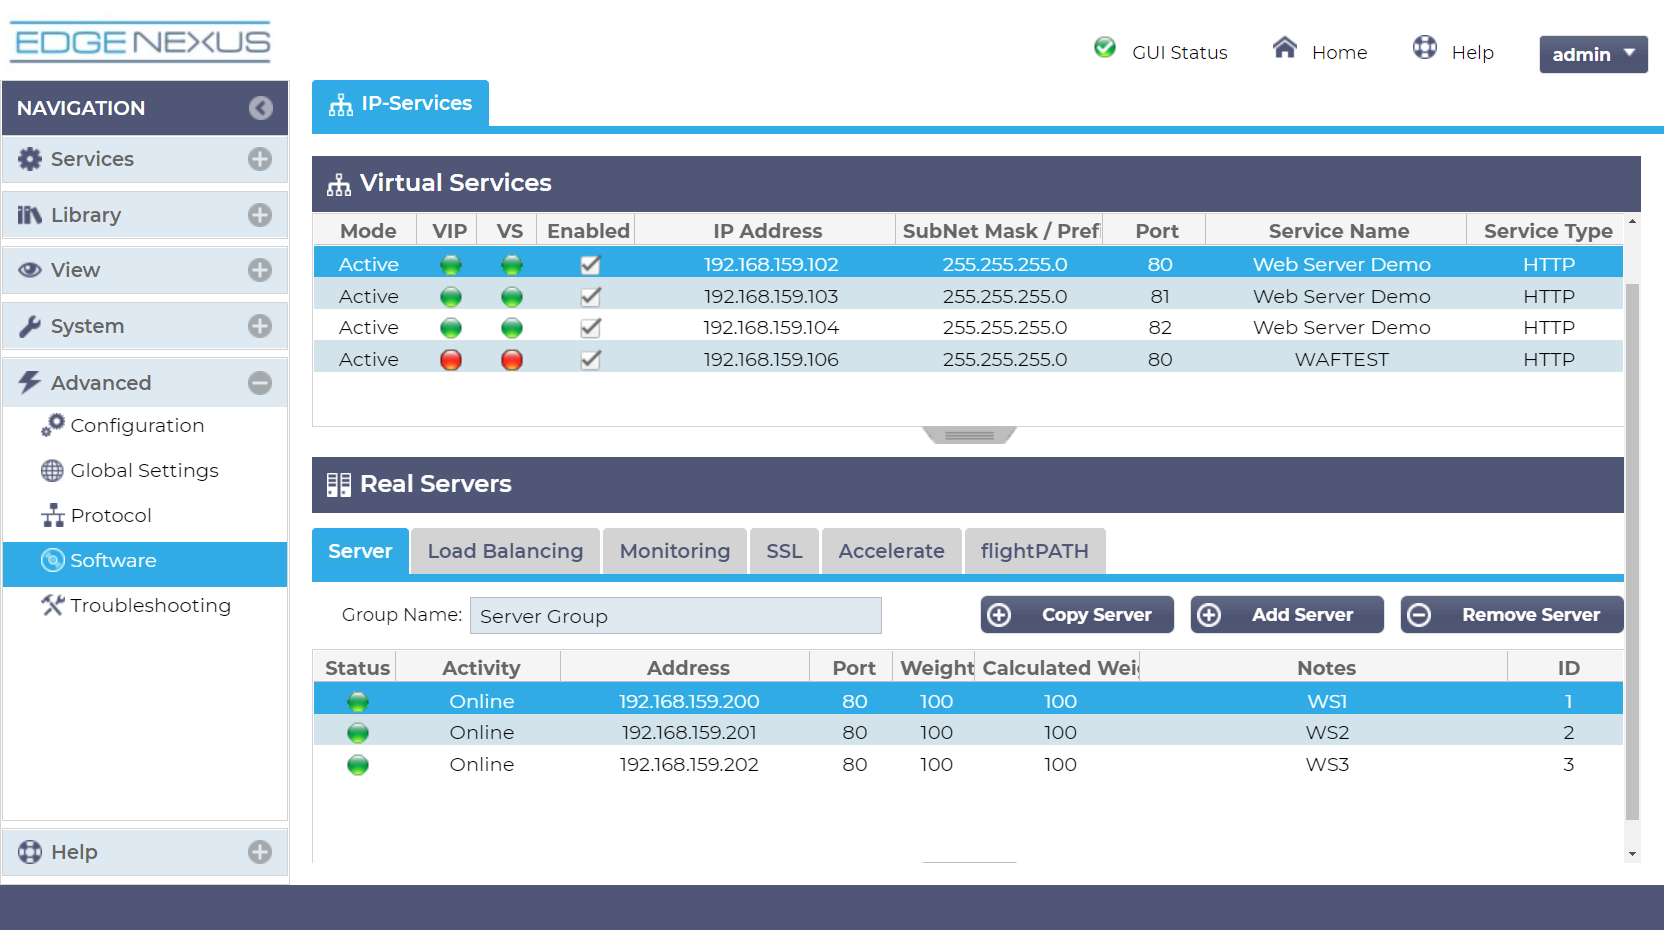This screenshot has height=930, width=1664.
Task: Click the Remove Server button
Action: [1512, 615]
